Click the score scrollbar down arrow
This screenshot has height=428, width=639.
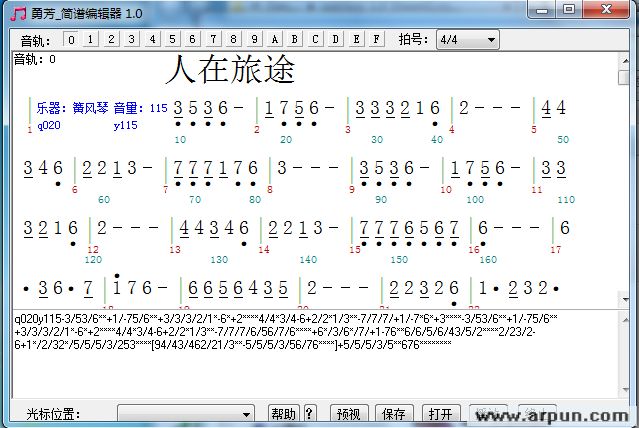pos(625,300)
